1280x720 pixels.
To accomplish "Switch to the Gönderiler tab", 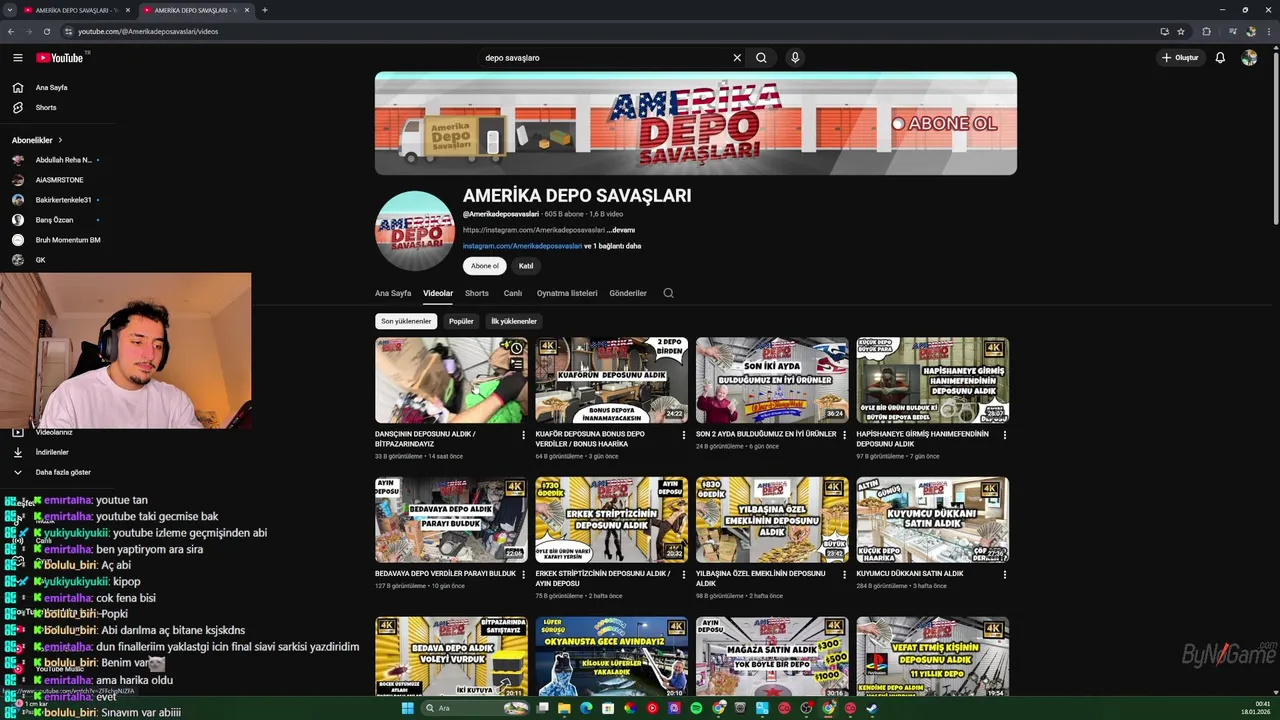I will tap(628, 293).
